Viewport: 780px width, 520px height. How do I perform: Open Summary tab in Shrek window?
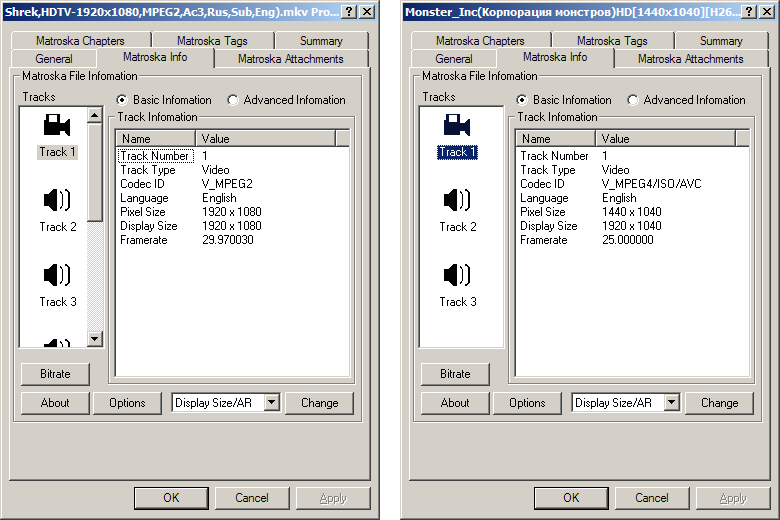(321, 41)
